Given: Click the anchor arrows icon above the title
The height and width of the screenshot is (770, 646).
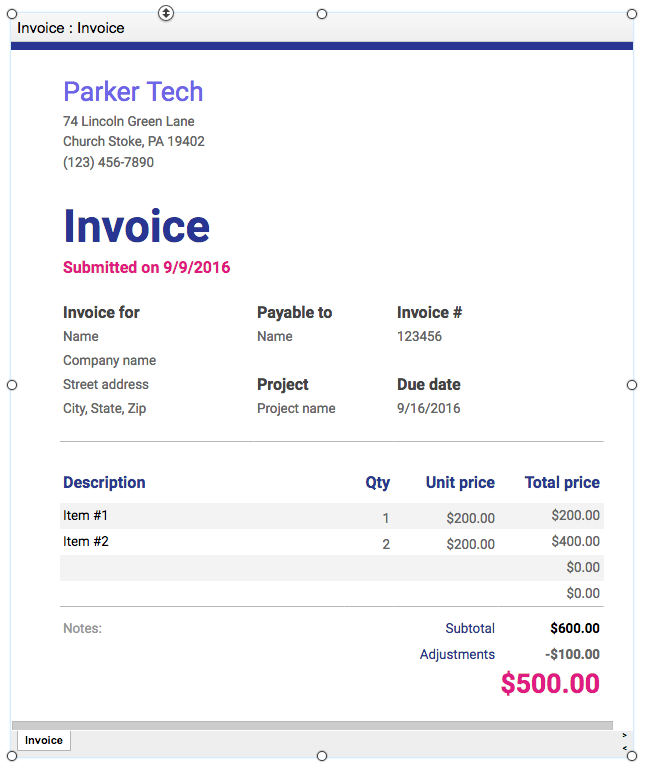Looking at the screenshot, I should click(x=166, y=13).
